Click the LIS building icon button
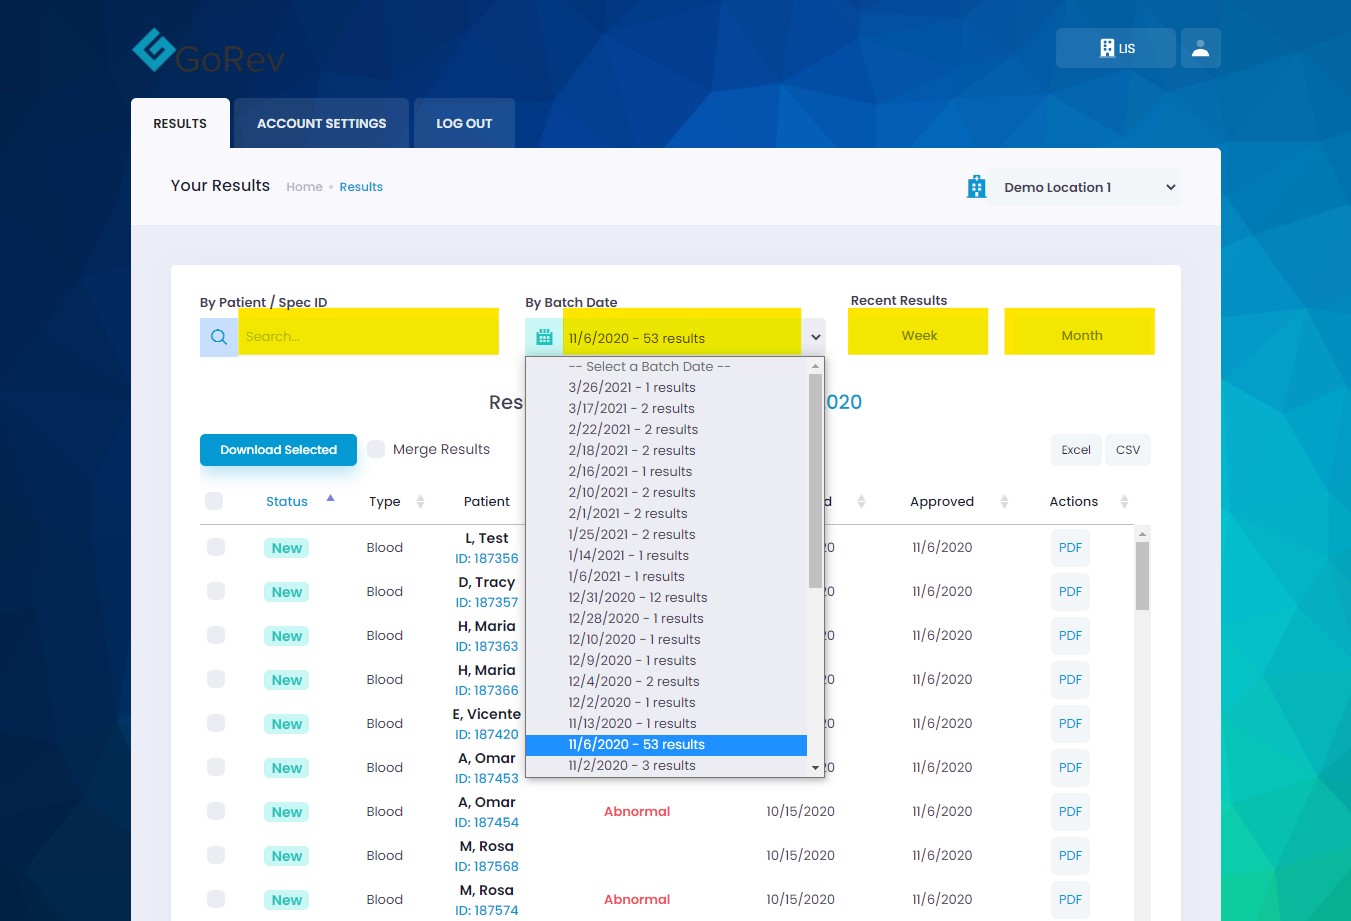This screenshot has height=921, width=1351. click(1115, 48)
